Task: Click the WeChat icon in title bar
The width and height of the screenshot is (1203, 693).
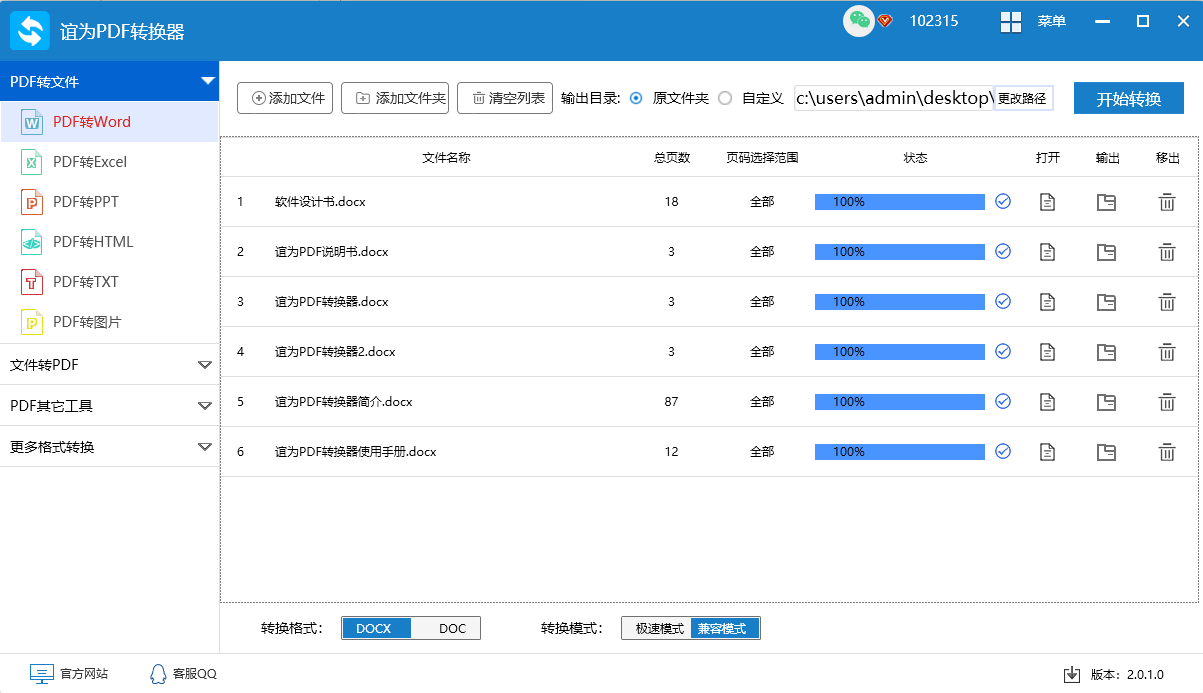Action: 858,21
